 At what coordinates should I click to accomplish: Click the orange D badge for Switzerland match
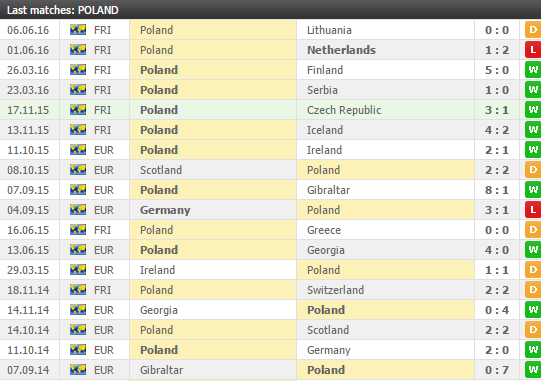[533, 290]
